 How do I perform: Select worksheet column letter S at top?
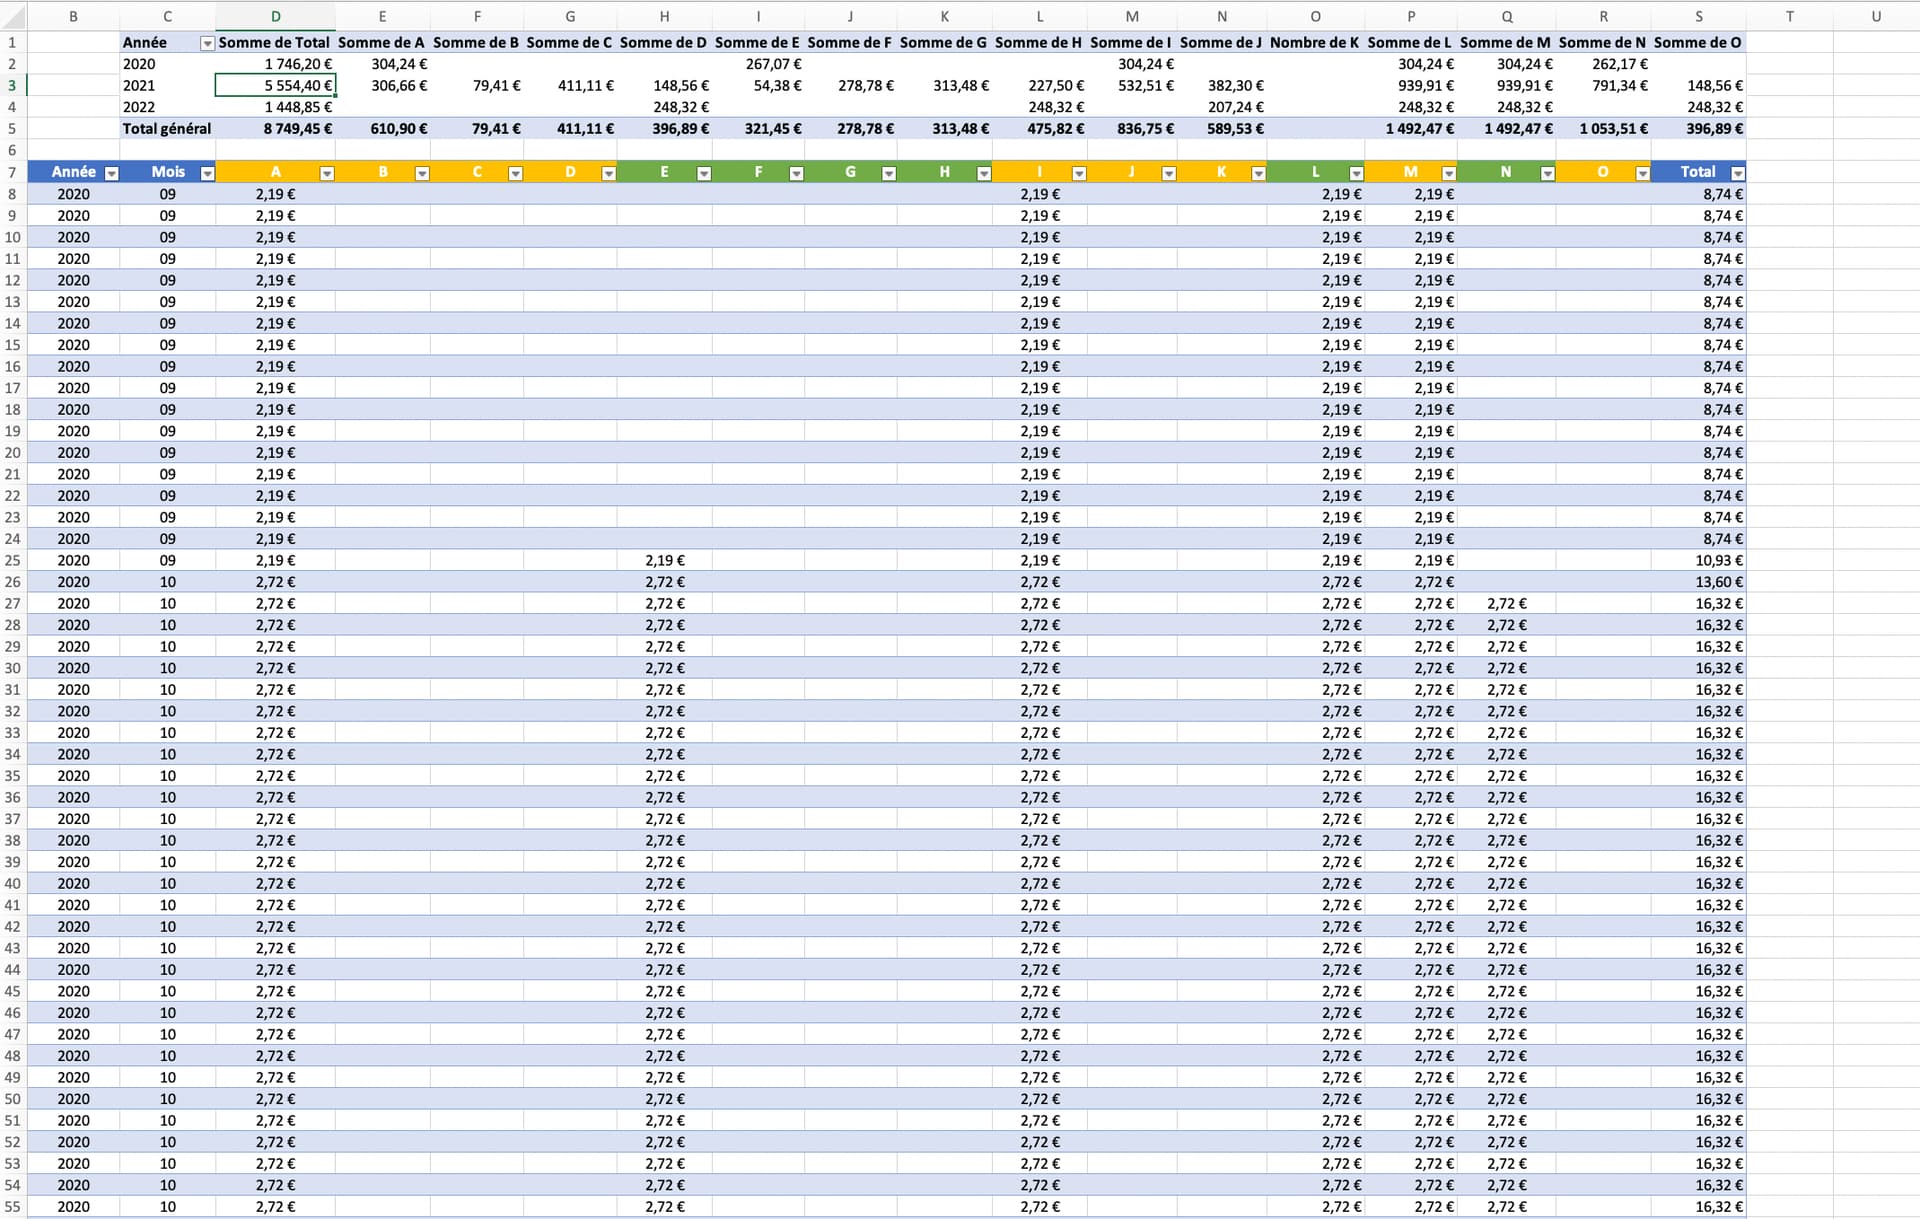point(1698,16)
